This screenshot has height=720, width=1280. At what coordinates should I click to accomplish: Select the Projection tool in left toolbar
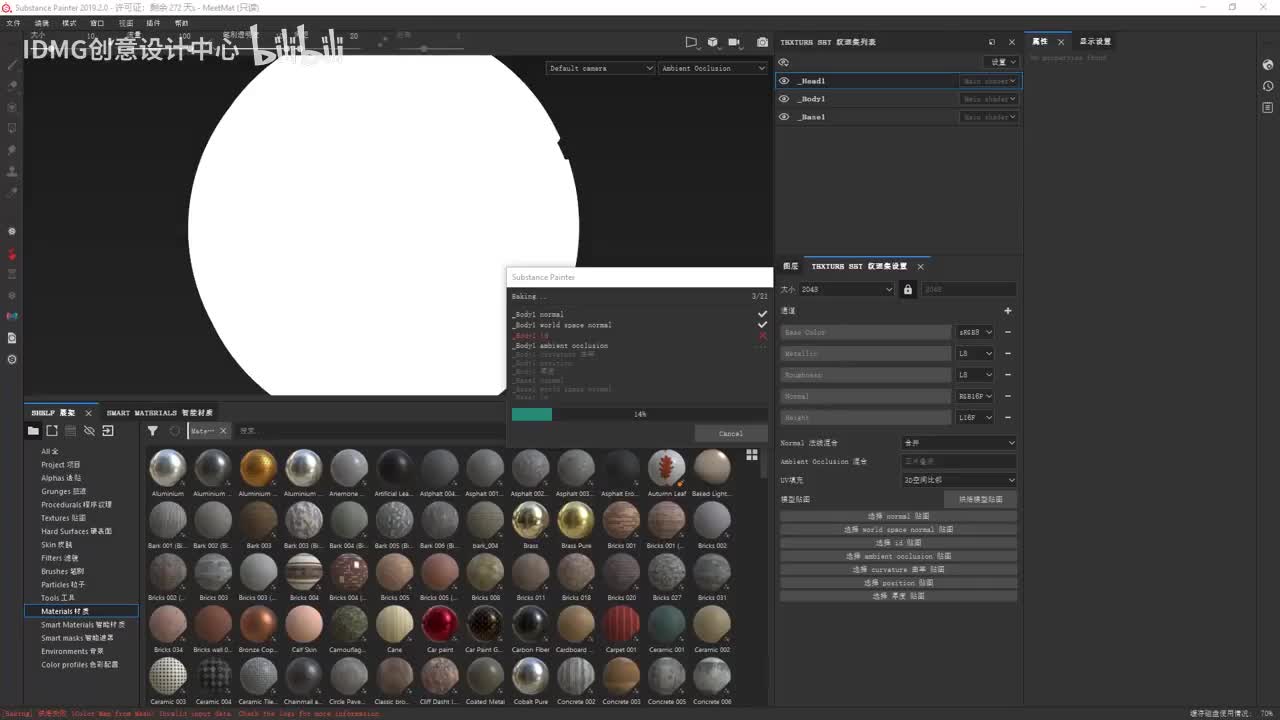[12, 107]
